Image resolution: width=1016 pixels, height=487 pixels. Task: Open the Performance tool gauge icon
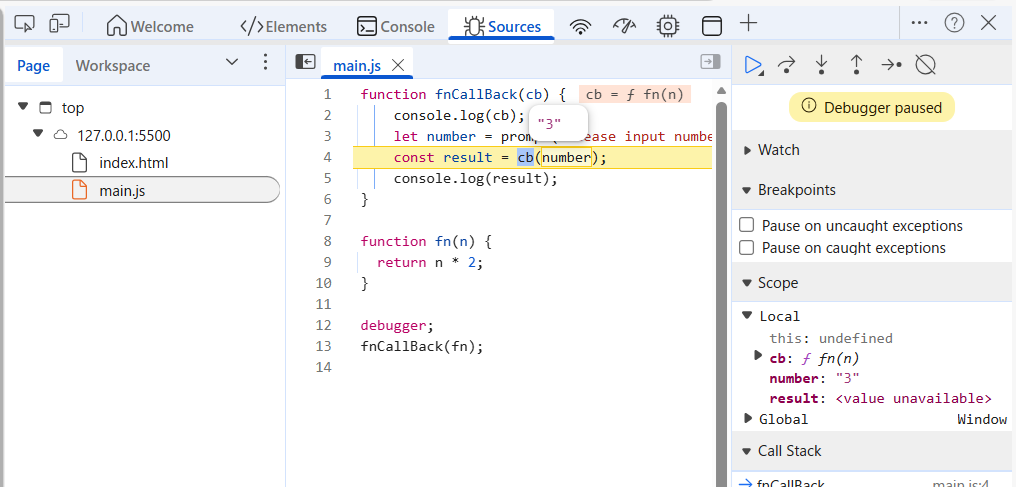coord(625,26)
